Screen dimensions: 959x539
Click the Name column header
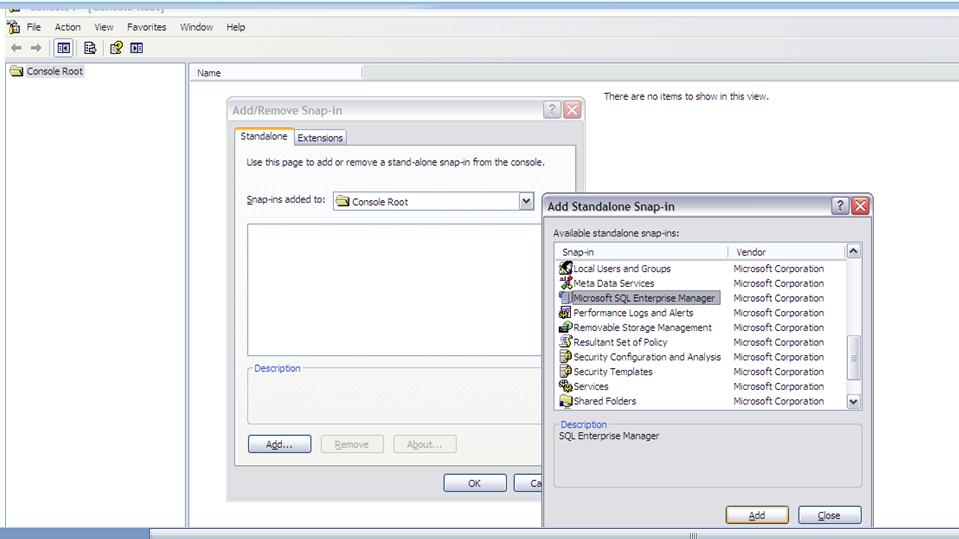tap(278, 73)
